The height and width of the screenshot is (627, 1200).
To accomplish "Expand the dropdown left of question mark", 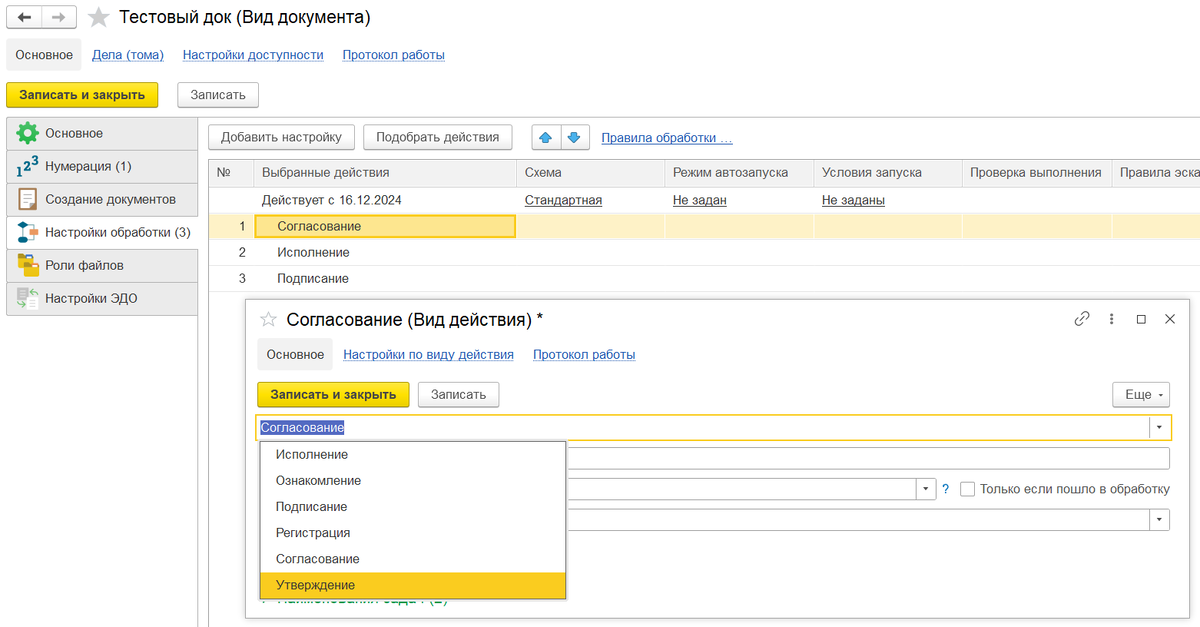I will tap(925, 489).
